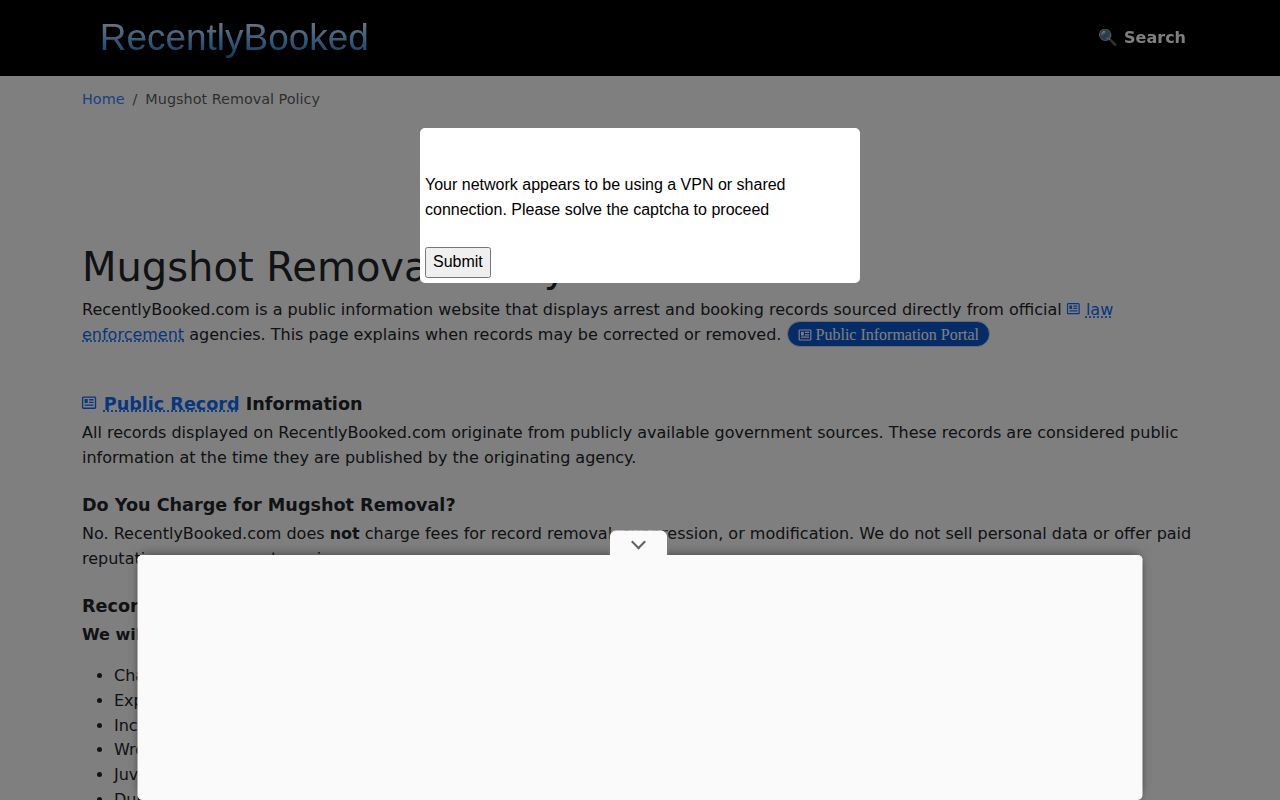
Task: Click the VPN captcha notice text
Action: pos(605,197)
